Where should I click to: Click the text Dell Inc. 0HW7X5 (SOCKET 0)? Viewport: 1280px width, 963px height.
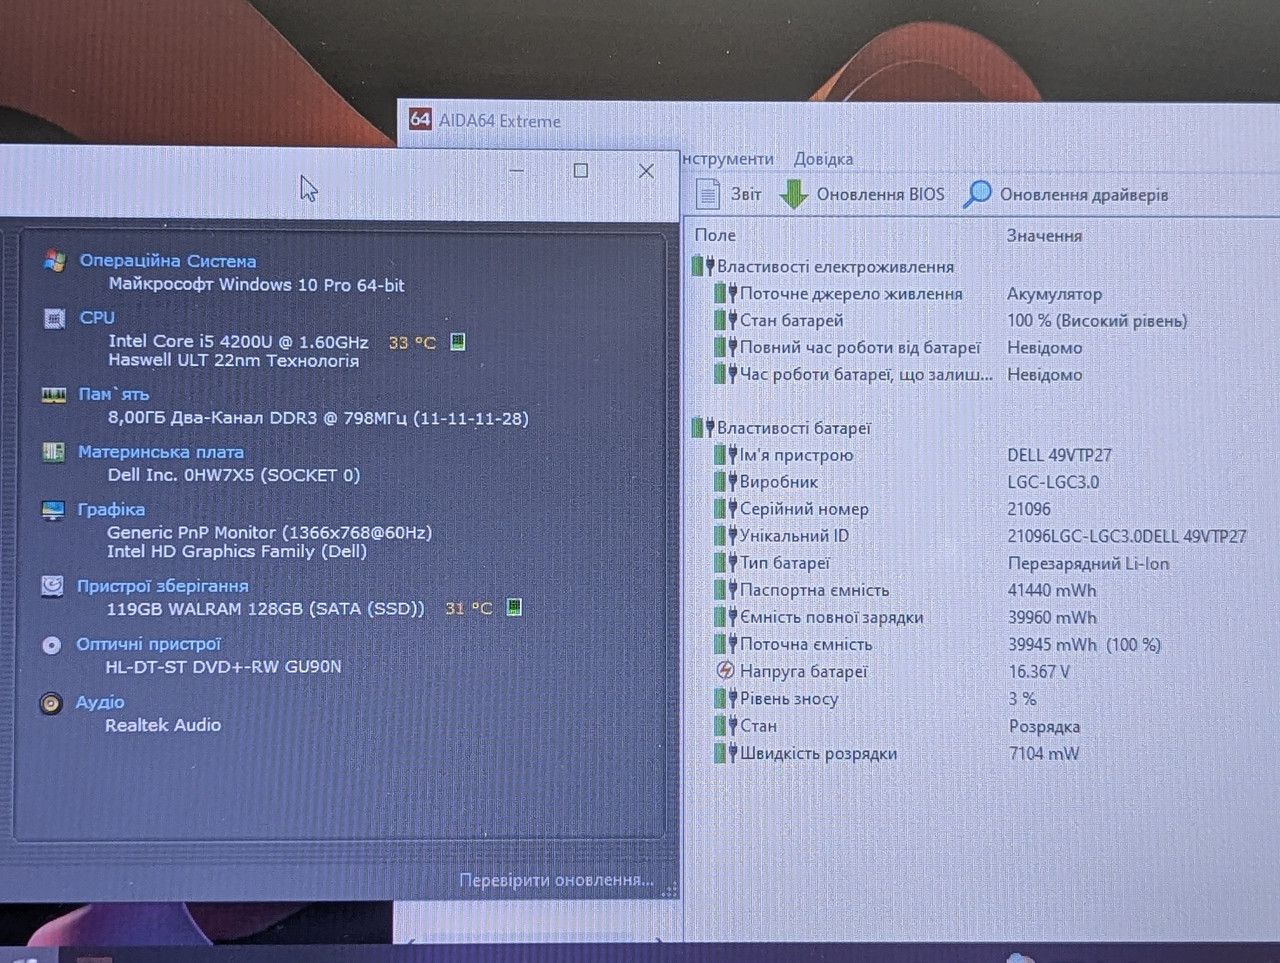coord(234,475)
